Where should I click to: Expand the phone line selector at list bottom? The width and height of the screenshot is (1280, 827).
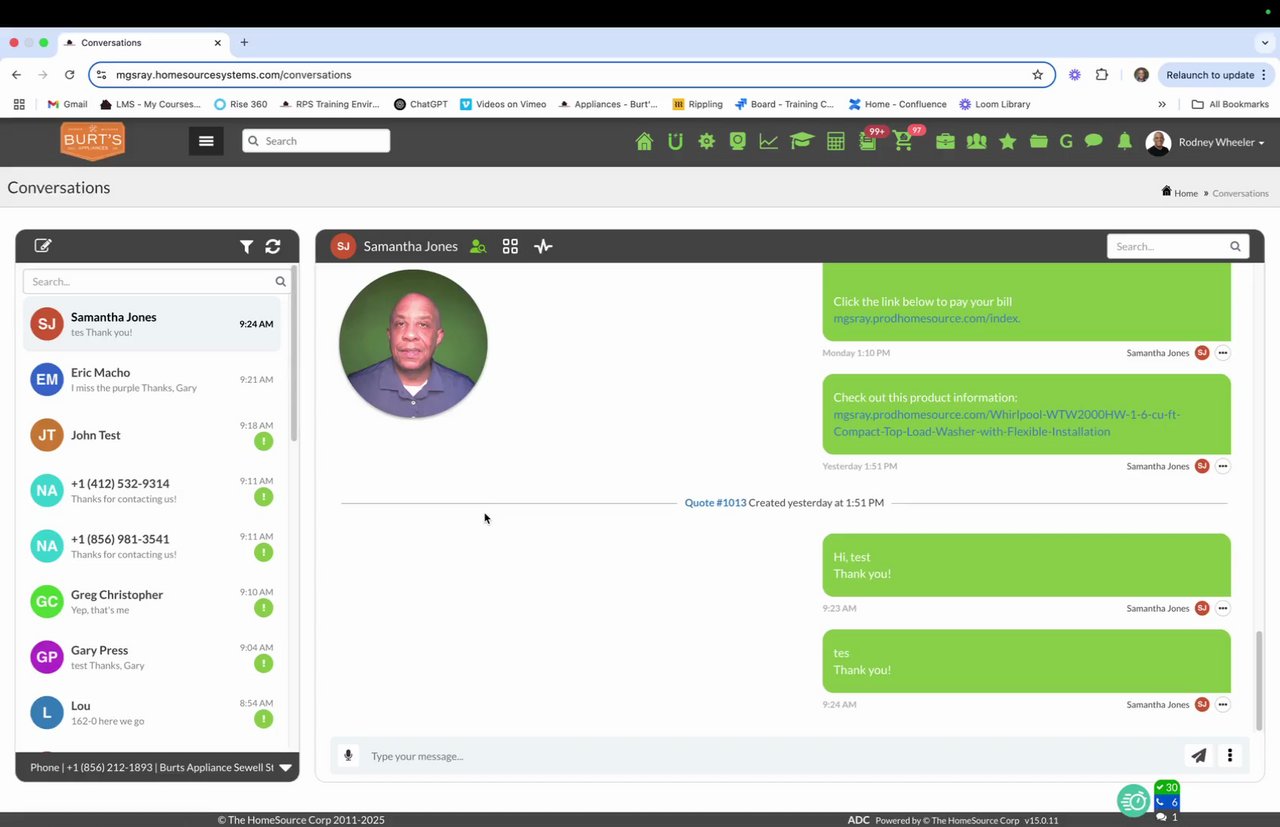click(x=285, y=768)
